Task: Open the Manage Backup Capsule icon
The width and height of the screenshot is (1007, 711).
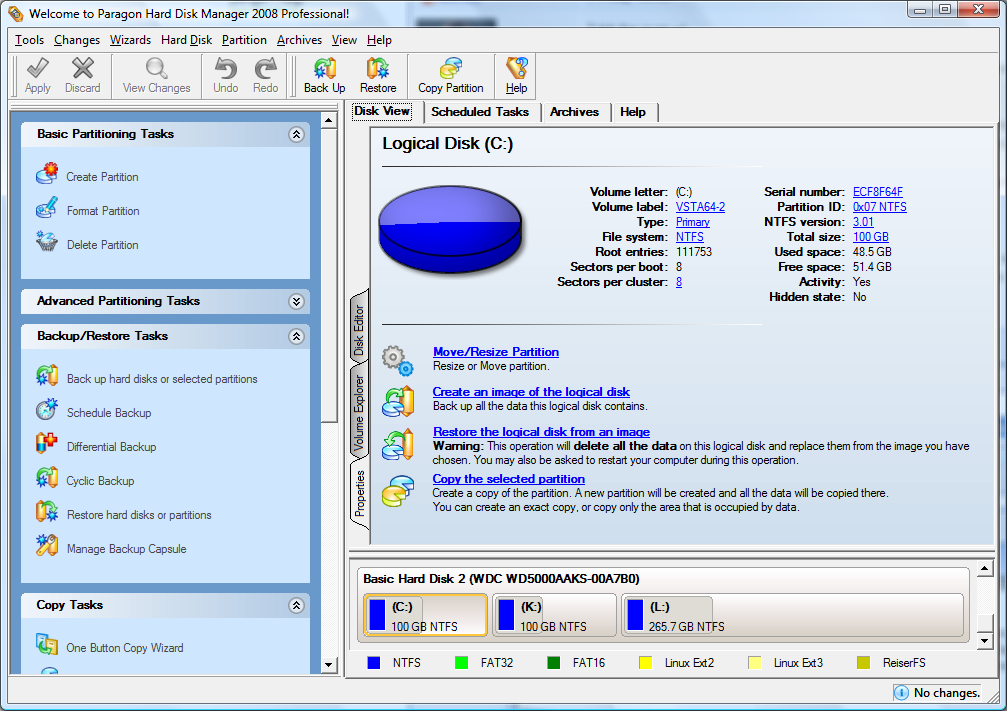Action: coord(47,548)
